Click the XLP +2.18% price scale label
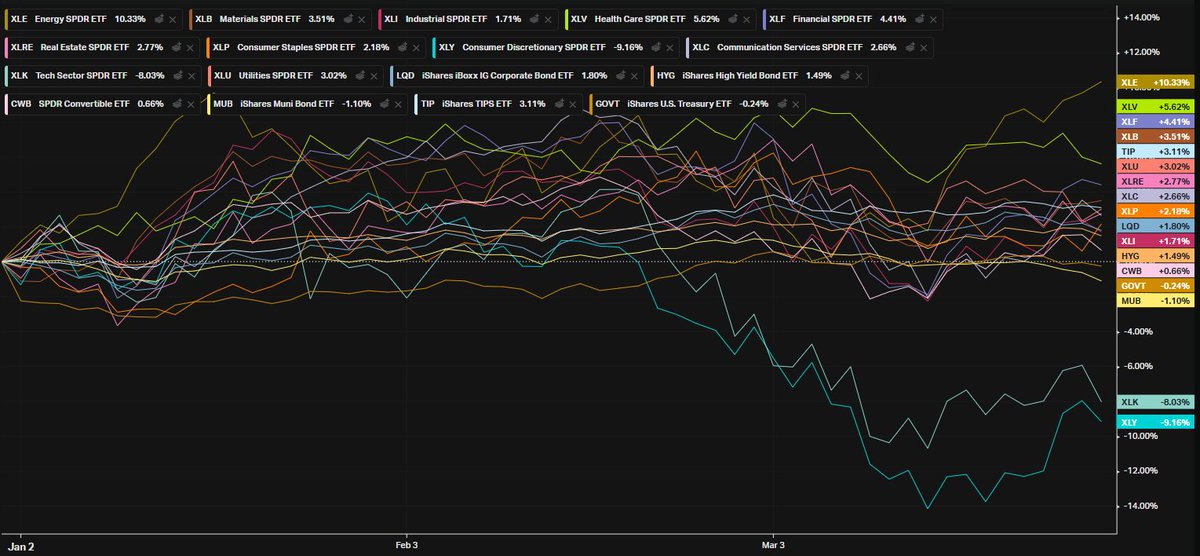This screenshot has height=556, width=1200. tap(1154, 212)
